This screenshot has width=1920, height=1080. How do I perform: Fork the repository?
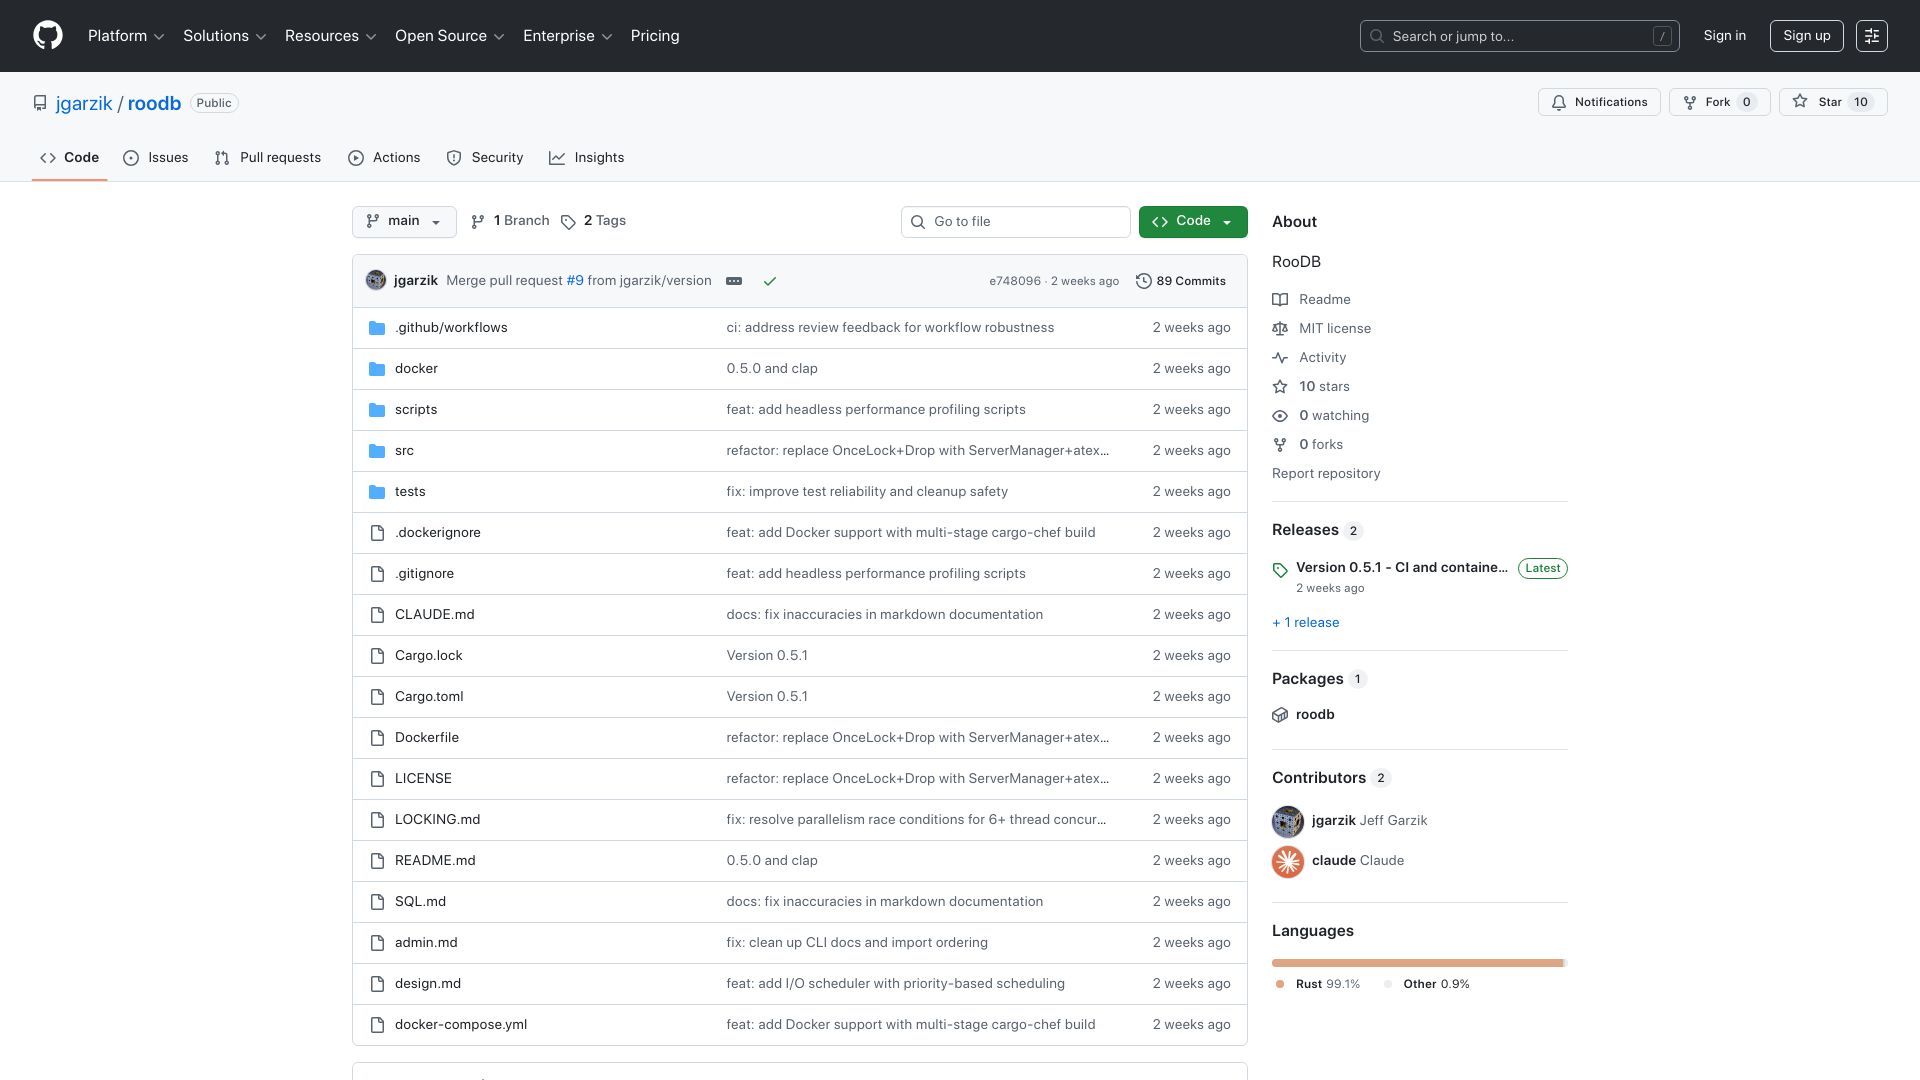point(1720,102)
